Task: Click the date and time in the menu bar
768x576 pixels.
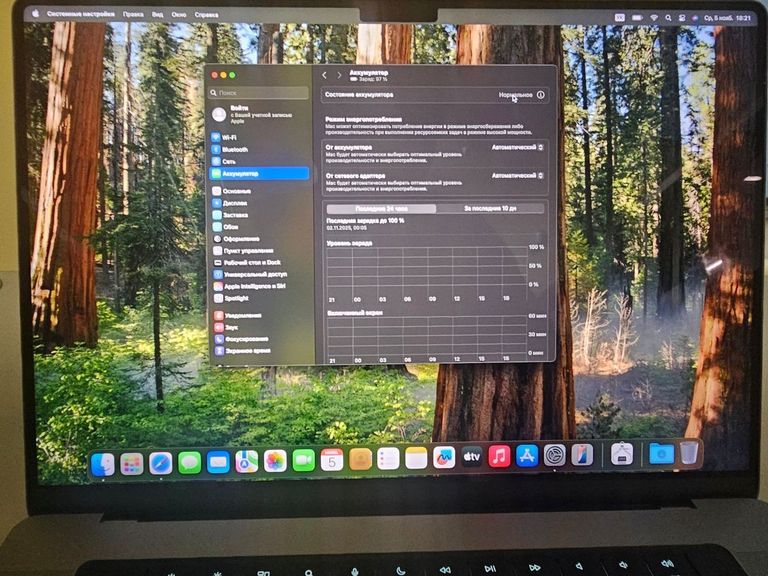Action: click(727, 18)
